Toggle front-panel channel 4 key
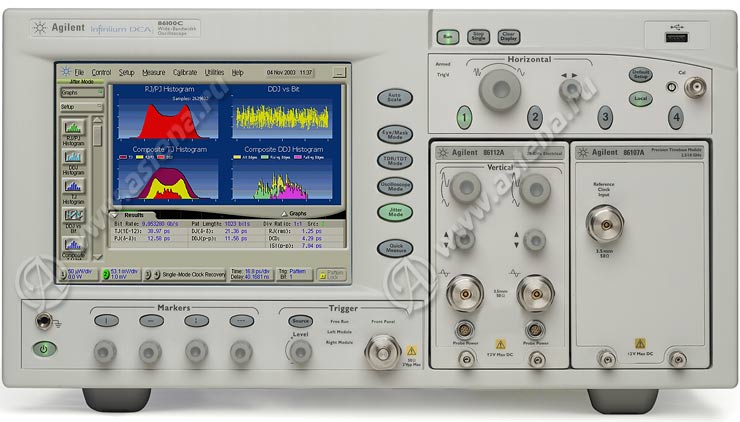This screenshot has width=740, height=422. click(x=676, y=118)
